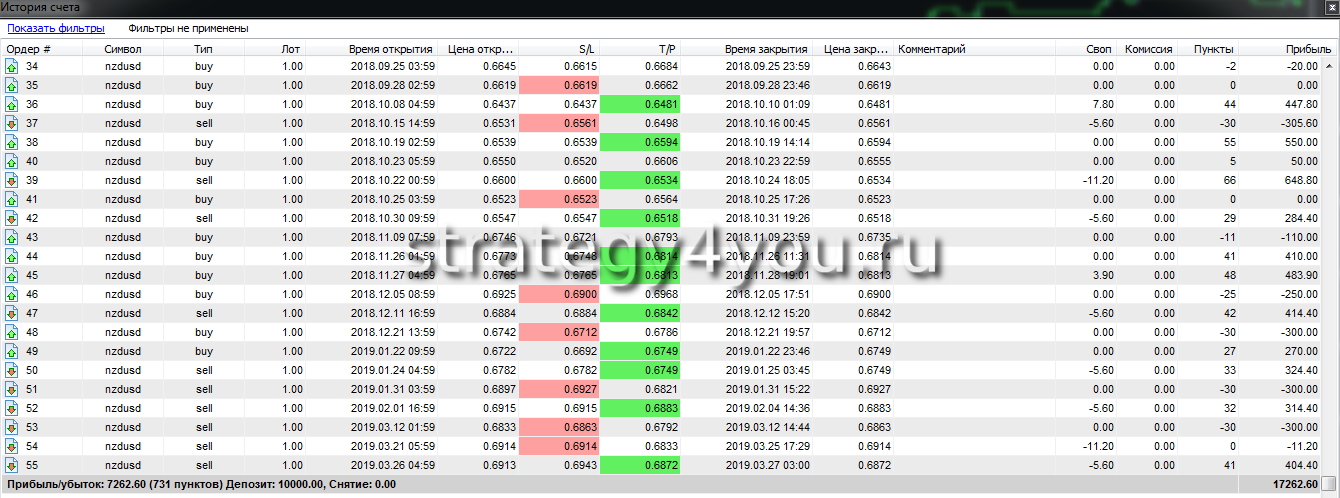The height and width of the screenshot is (498, 1340).
Task: Sort by the Символ column header
Action: (123, 48)
